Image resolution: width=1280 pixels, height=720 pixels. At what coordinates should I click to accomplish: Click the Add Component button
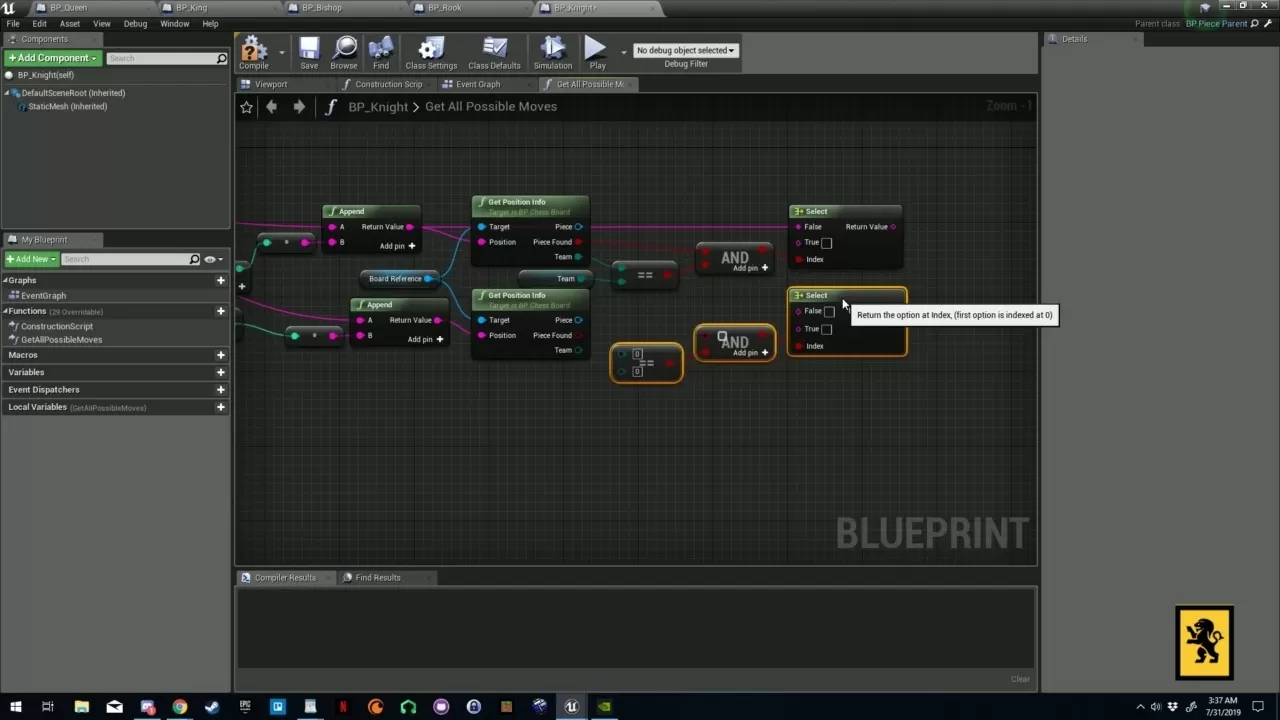click(x=51, y=57)
